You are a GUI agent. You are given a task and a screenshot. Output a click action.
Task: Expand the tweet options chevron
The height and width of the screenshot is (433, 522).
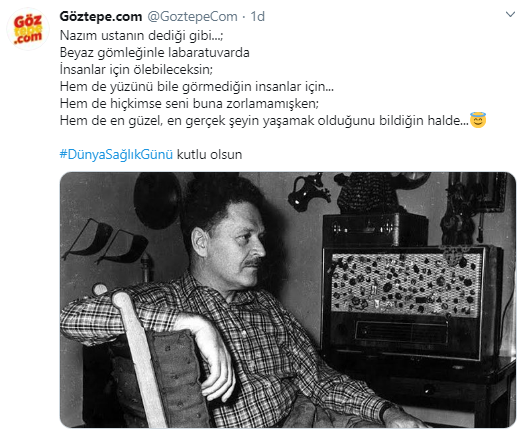pyautogui.click(x=510, y=14)
